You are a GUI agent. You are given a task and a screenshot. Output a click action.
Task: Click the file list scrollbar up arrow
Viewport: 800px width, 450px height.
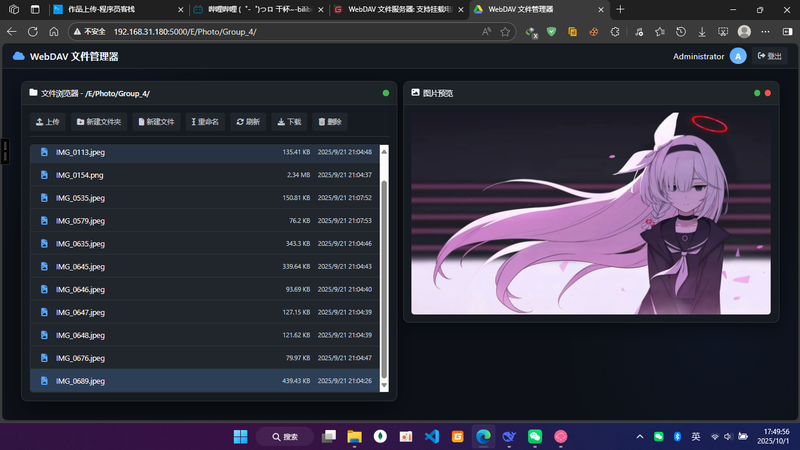point(384,152)
